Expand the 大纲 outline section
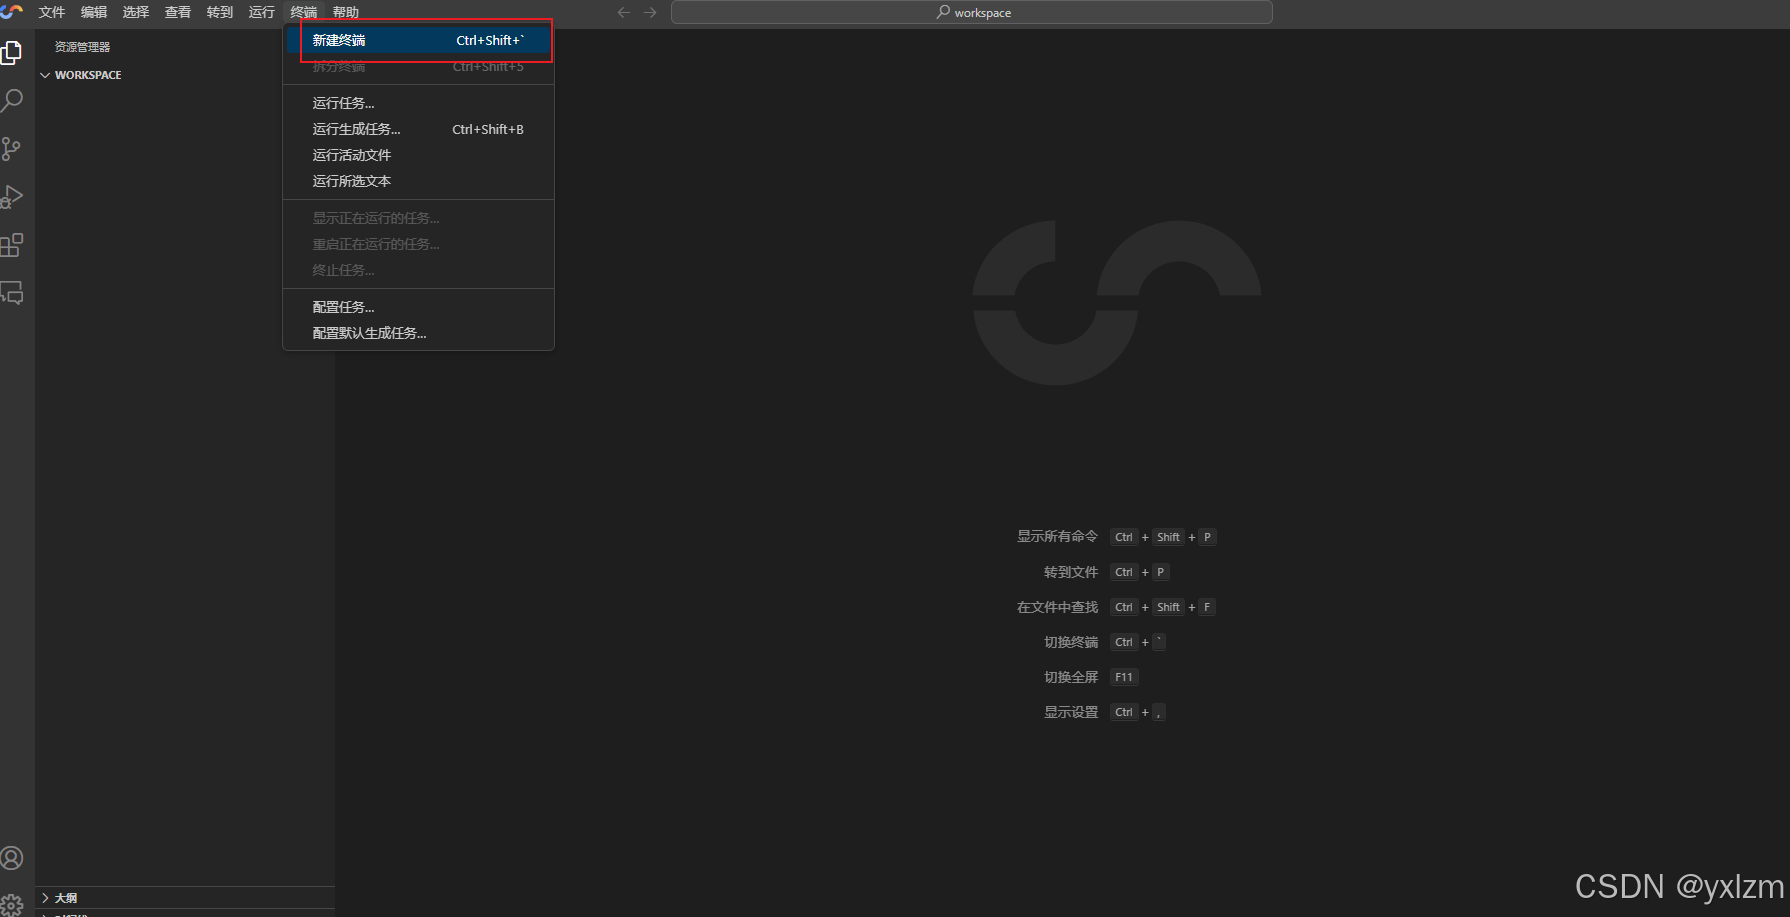This screenshot has height=917, width=1790. coord(185,898)
